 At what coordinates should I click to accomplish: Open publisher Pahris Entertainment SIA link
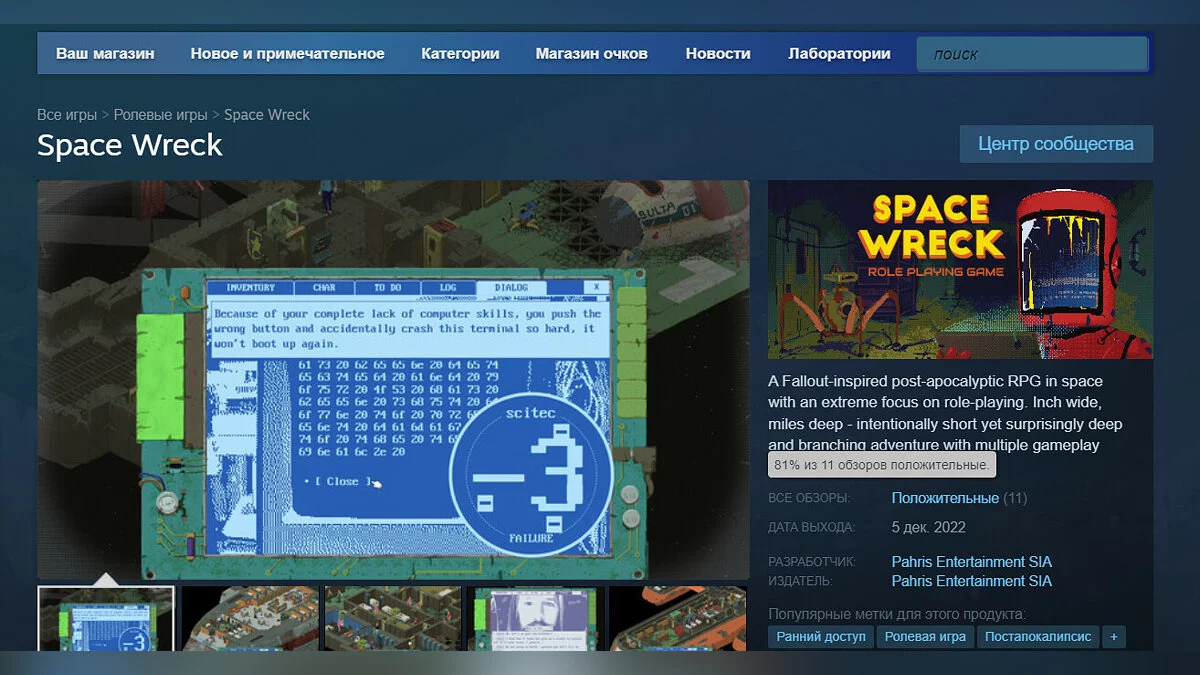click(972, 581)
